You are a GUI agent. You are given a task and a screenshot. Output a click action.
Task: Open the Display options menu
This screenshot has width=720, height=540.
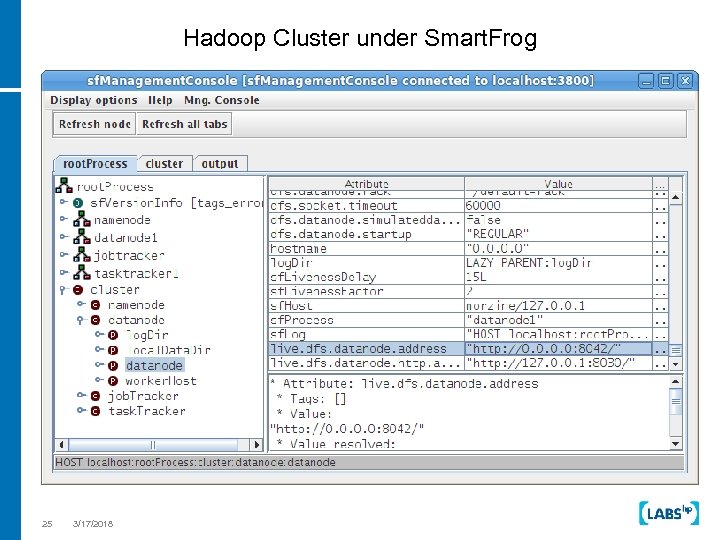click(x=94, y=100)
